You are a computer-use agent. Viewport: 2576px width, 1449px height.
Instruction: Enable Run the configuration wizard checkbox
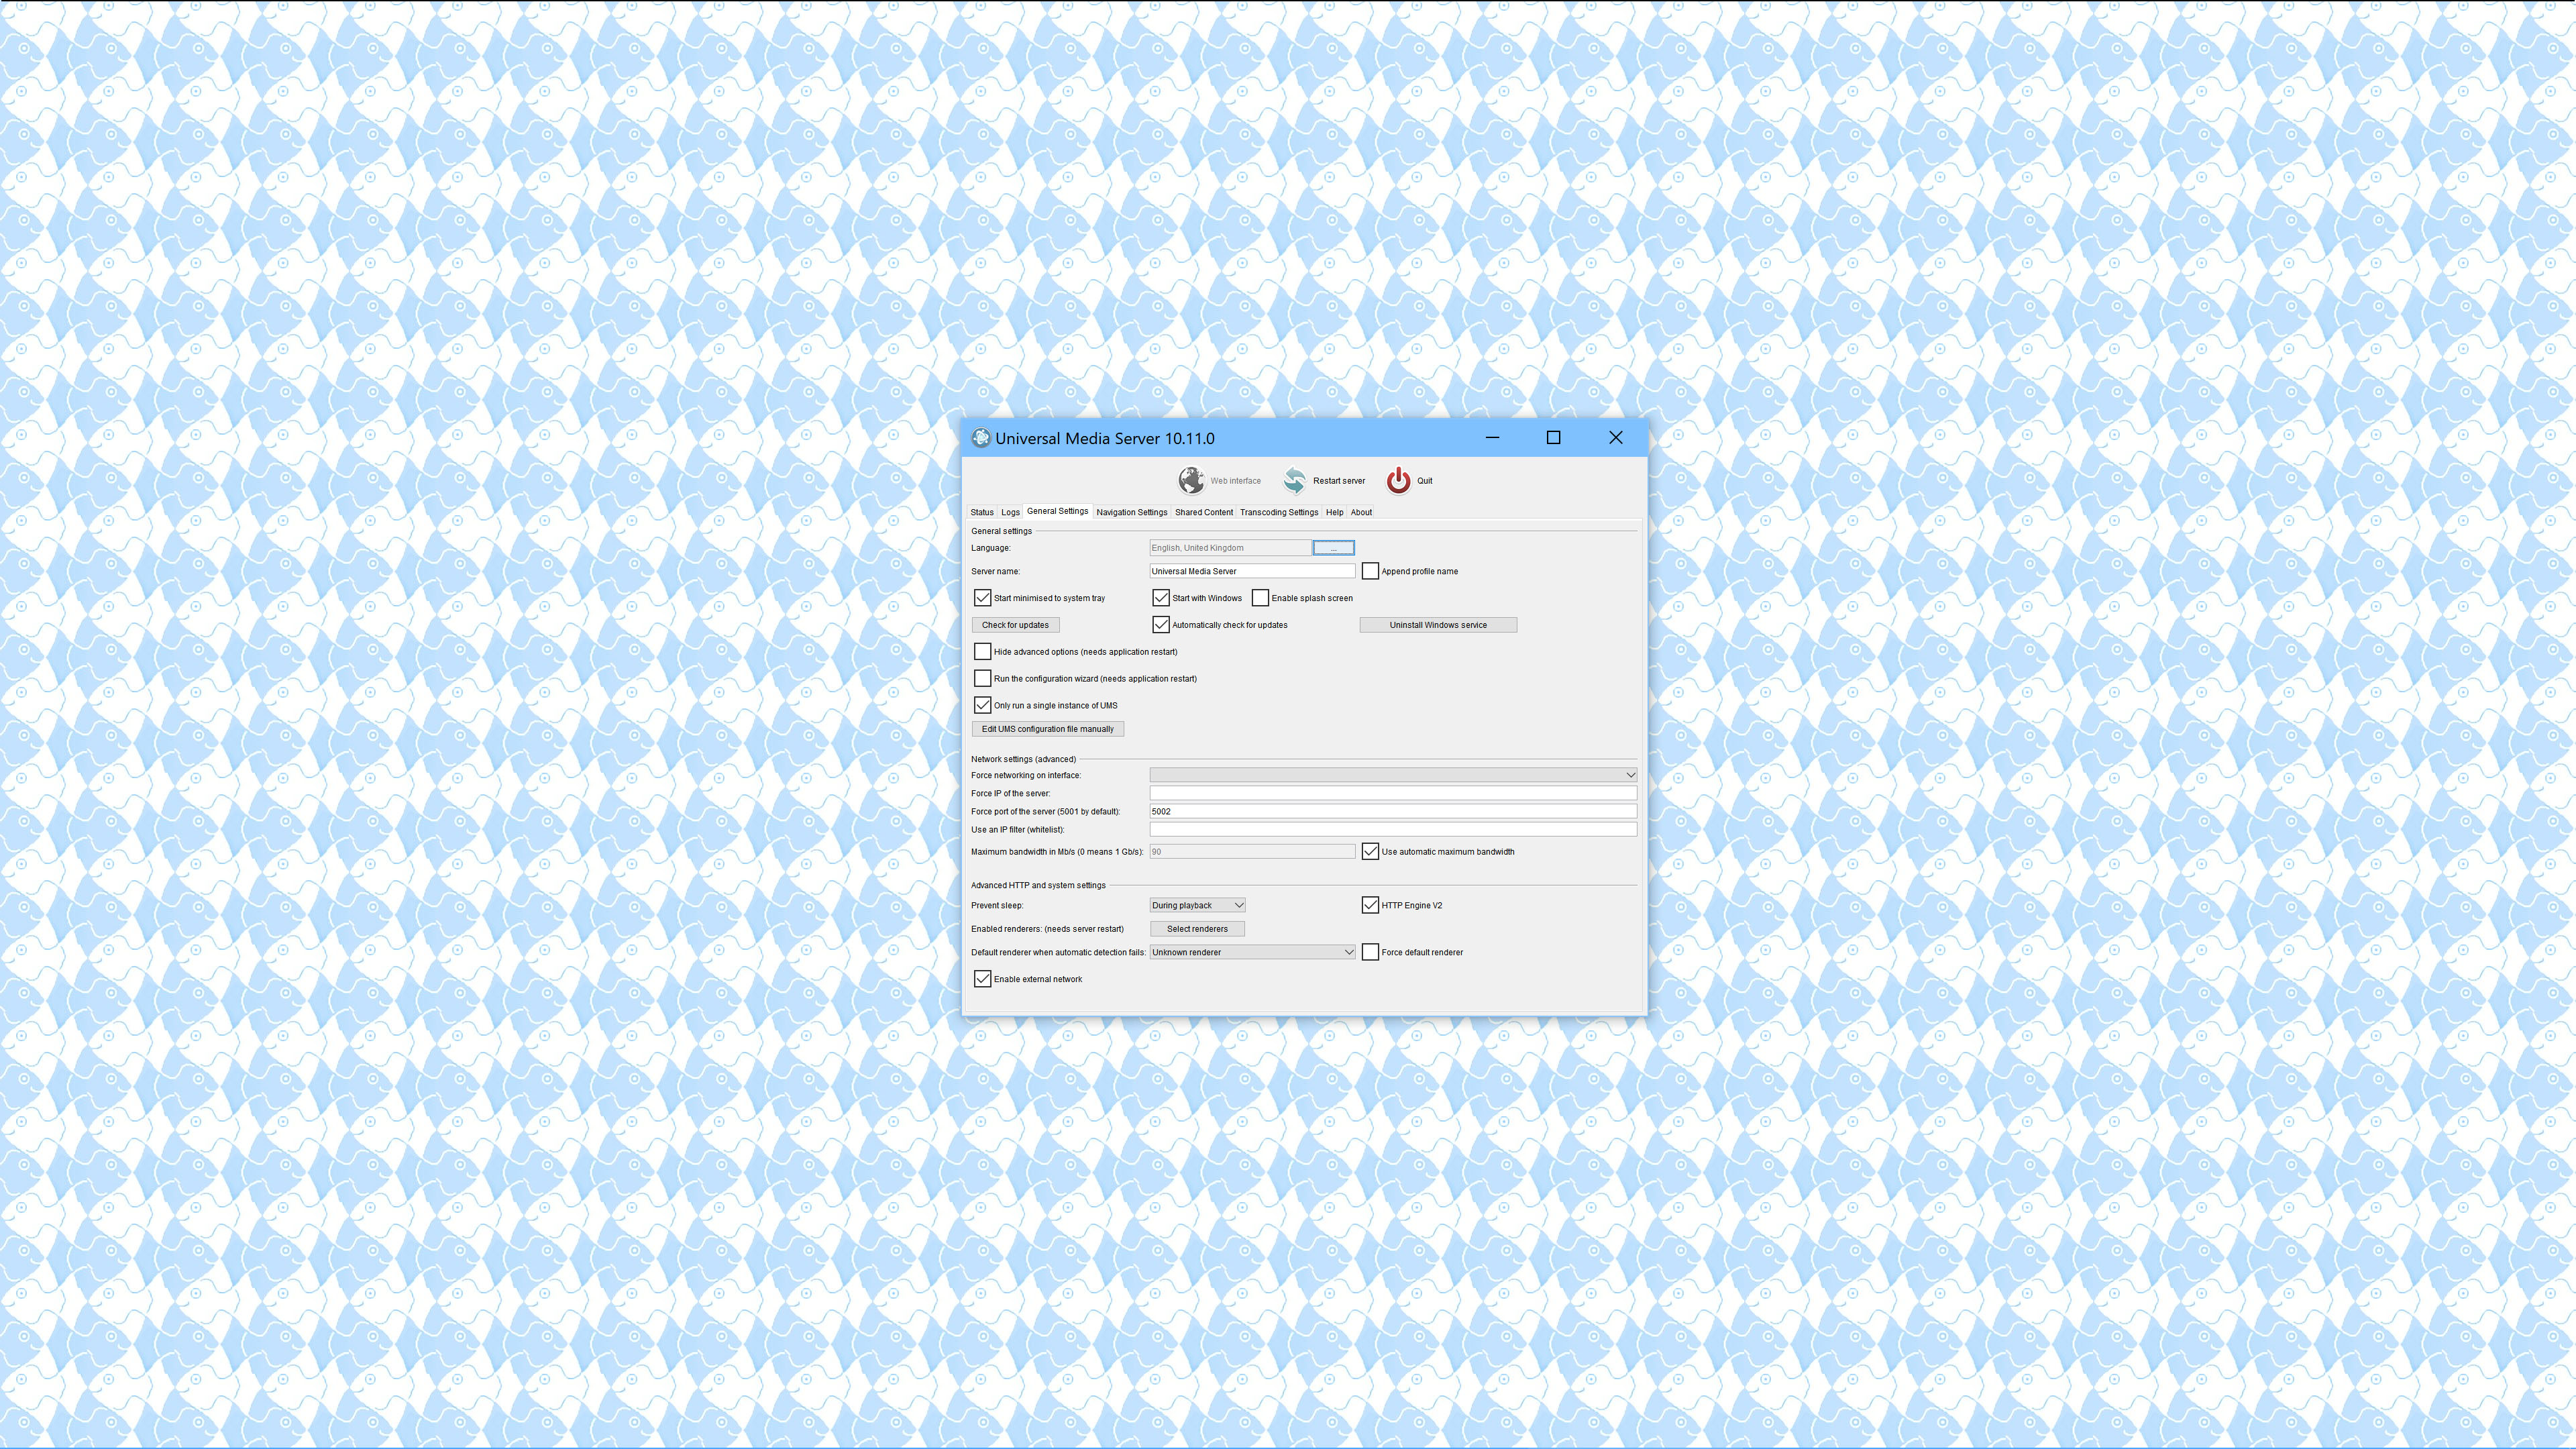click(x=983, y=679)
